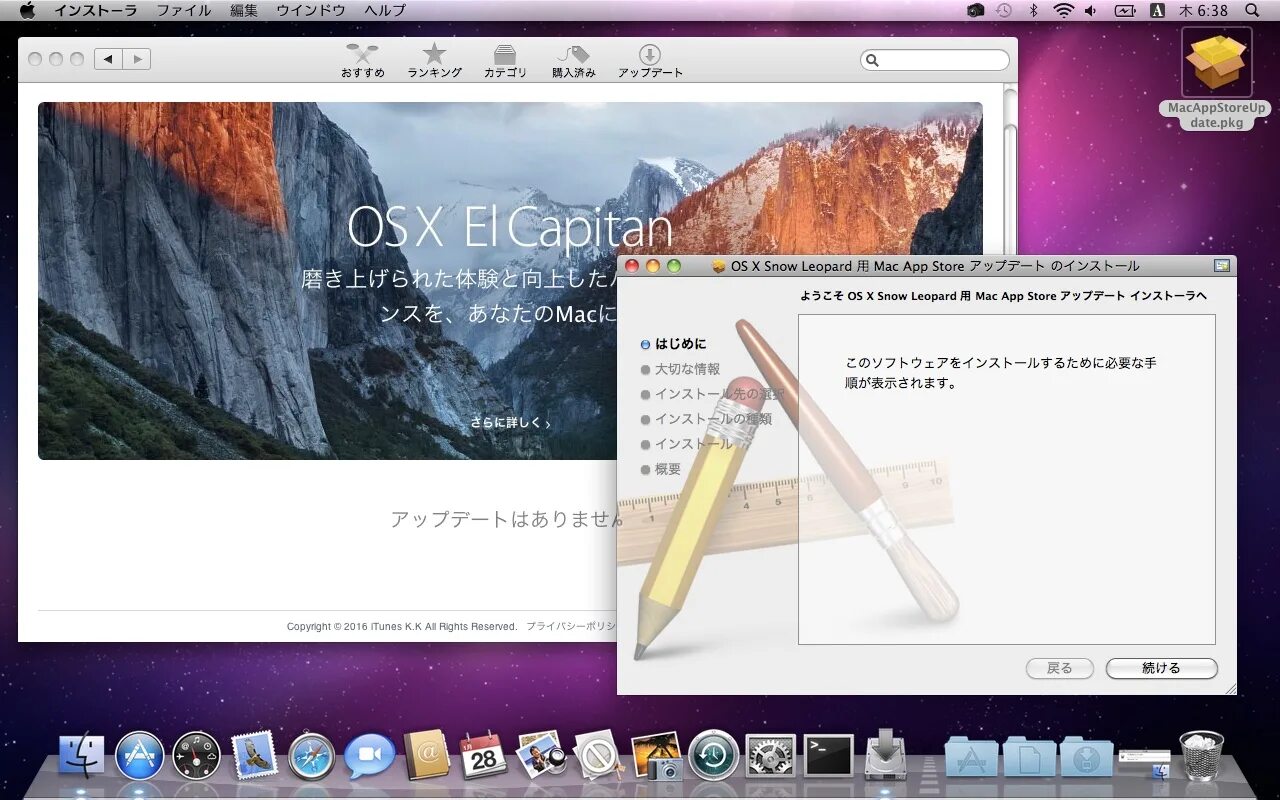Follow the さらに詳しく link on banner
Image resolution: width=1280 pixels, height=800 pixels.
click(x=510, y=423)
